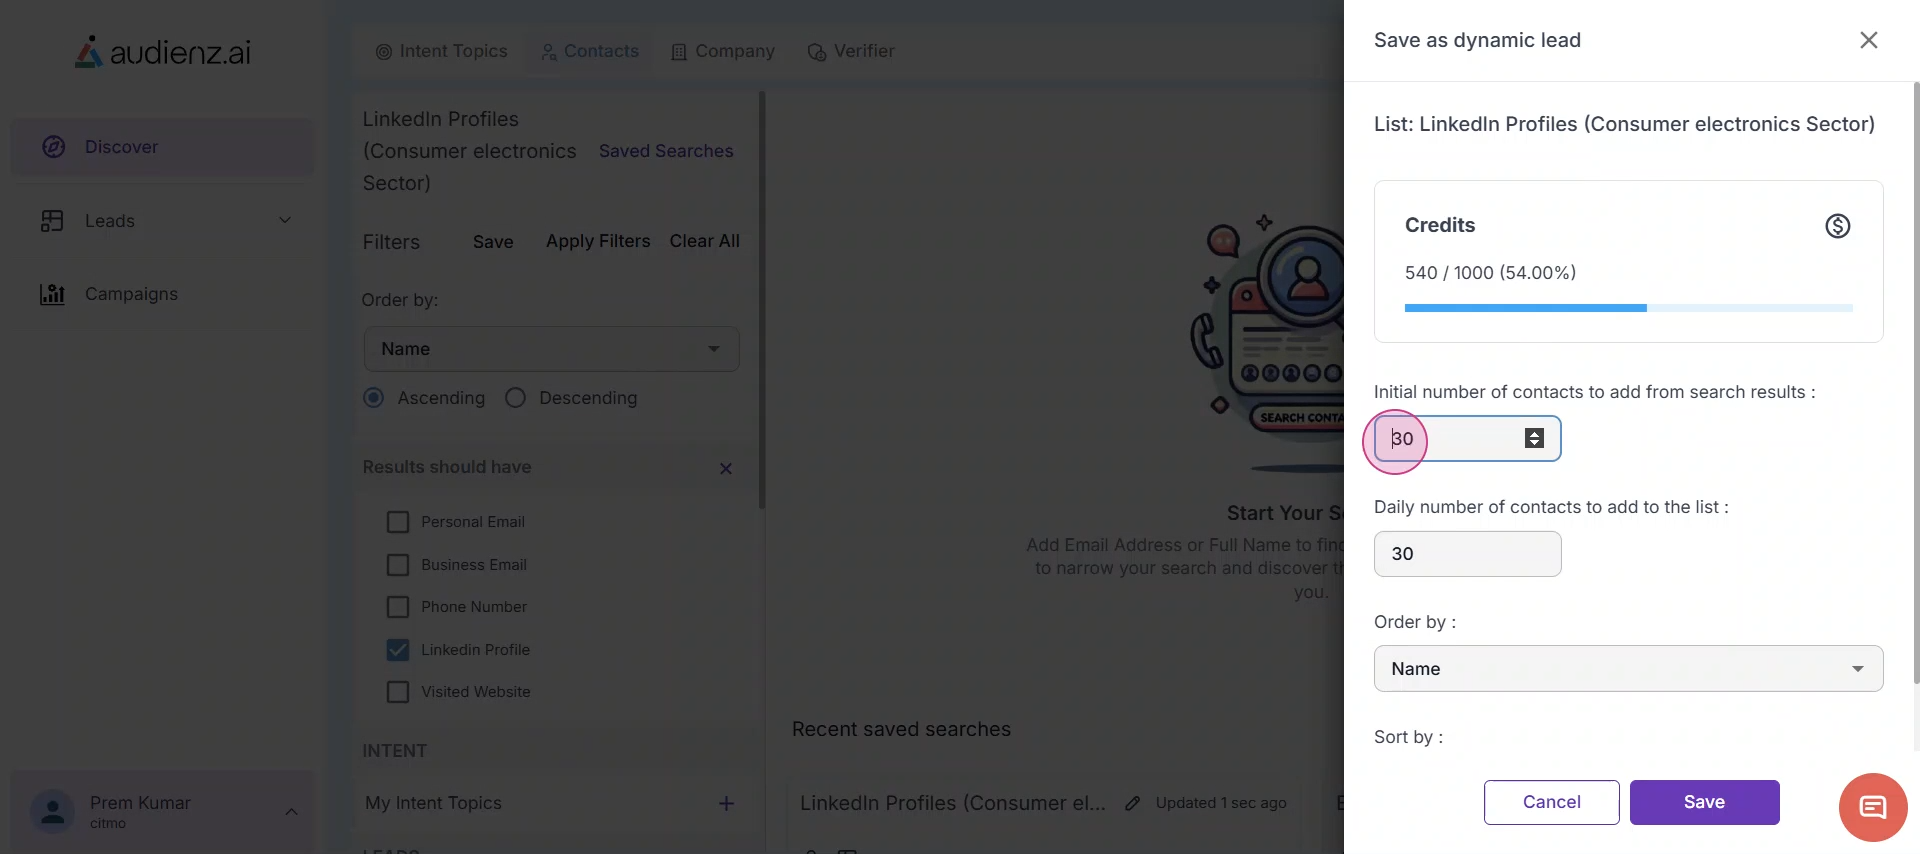Check the Phone Number checkbox
The image size is (1920, 854).
[398, 607]
